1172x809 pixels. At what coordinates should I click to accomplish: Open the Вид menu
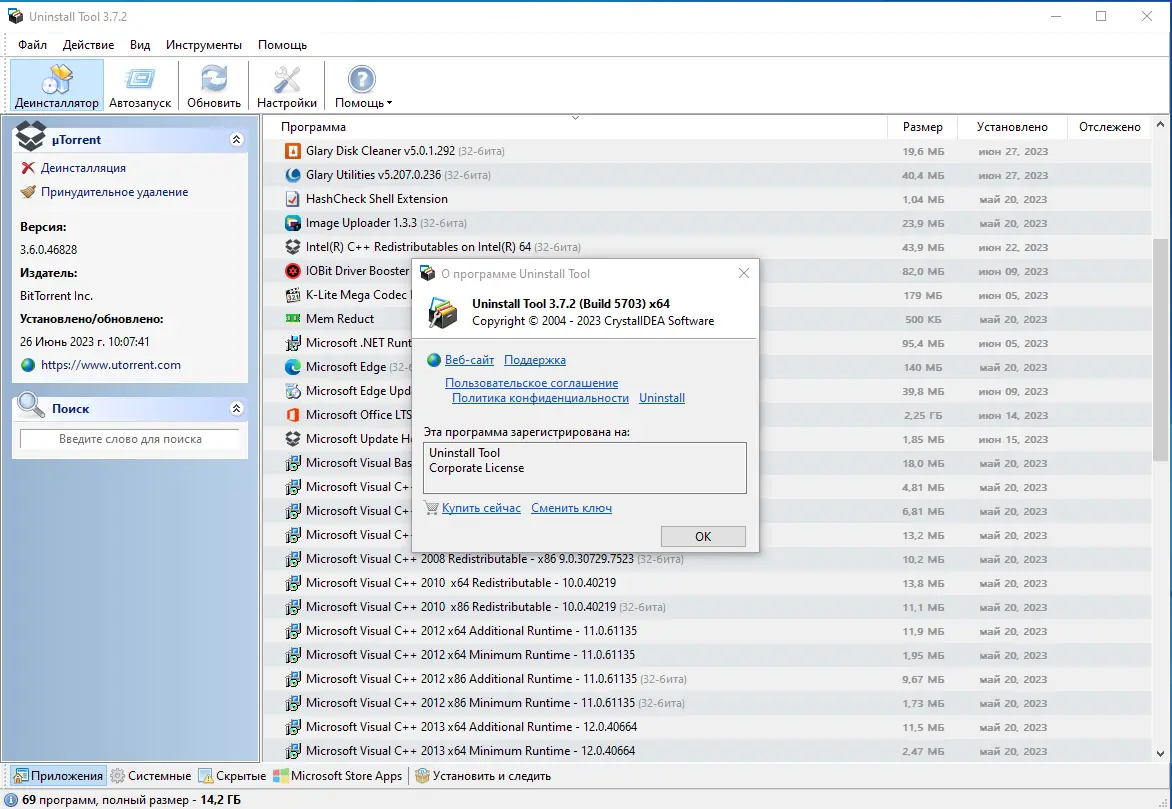[x=139, y=44]
